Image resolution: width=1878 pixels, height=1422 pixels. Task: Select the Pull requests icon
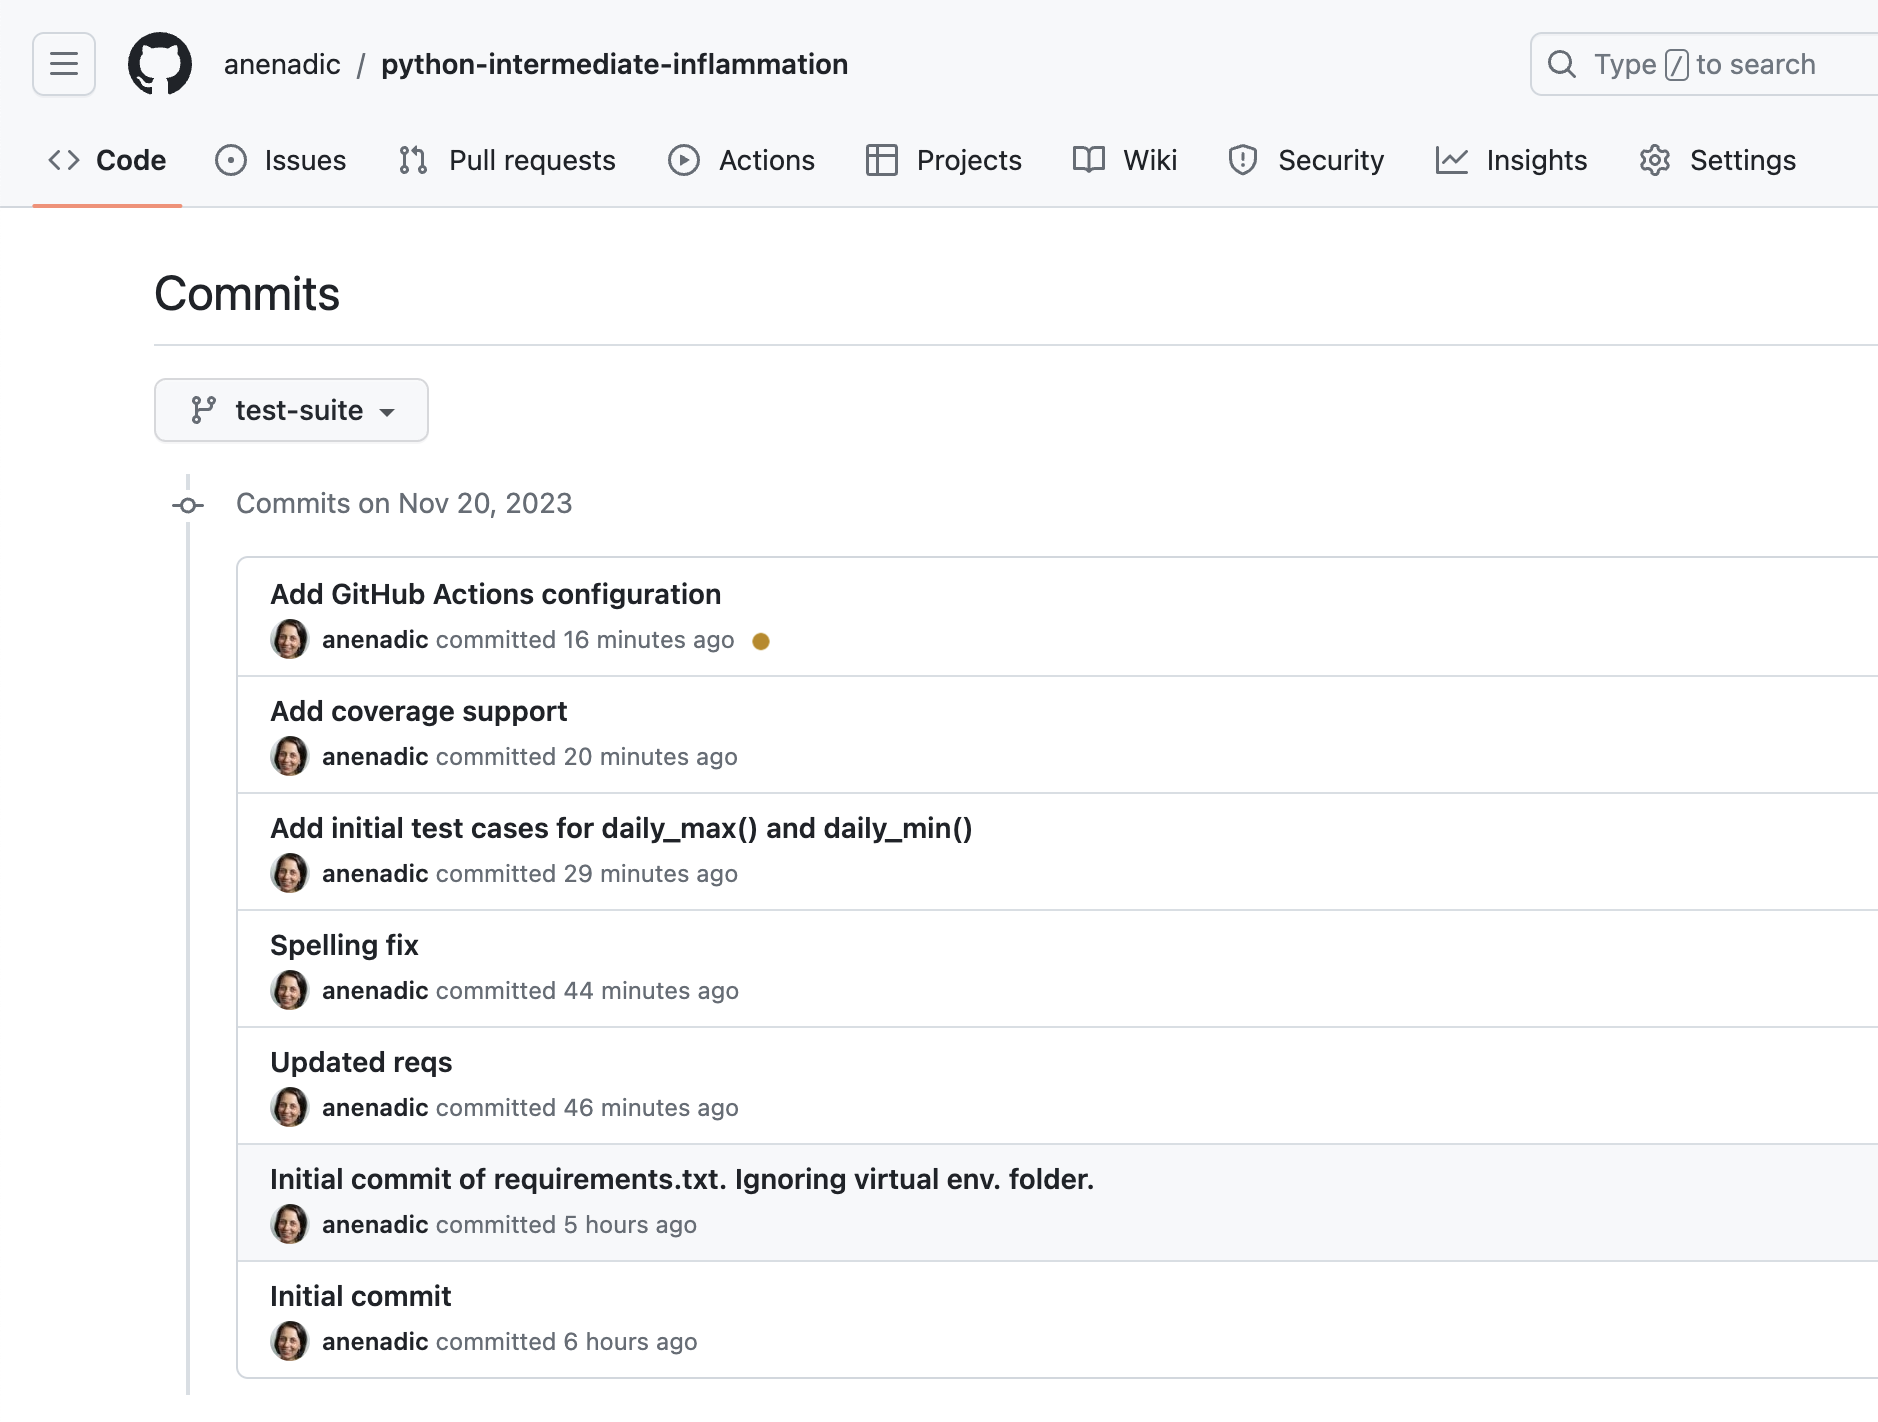point(413,160)
